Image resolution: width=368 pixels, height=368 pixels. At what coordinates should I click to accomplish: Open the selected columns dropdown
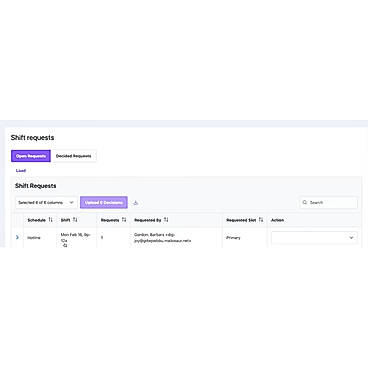(x=46, y=202)
